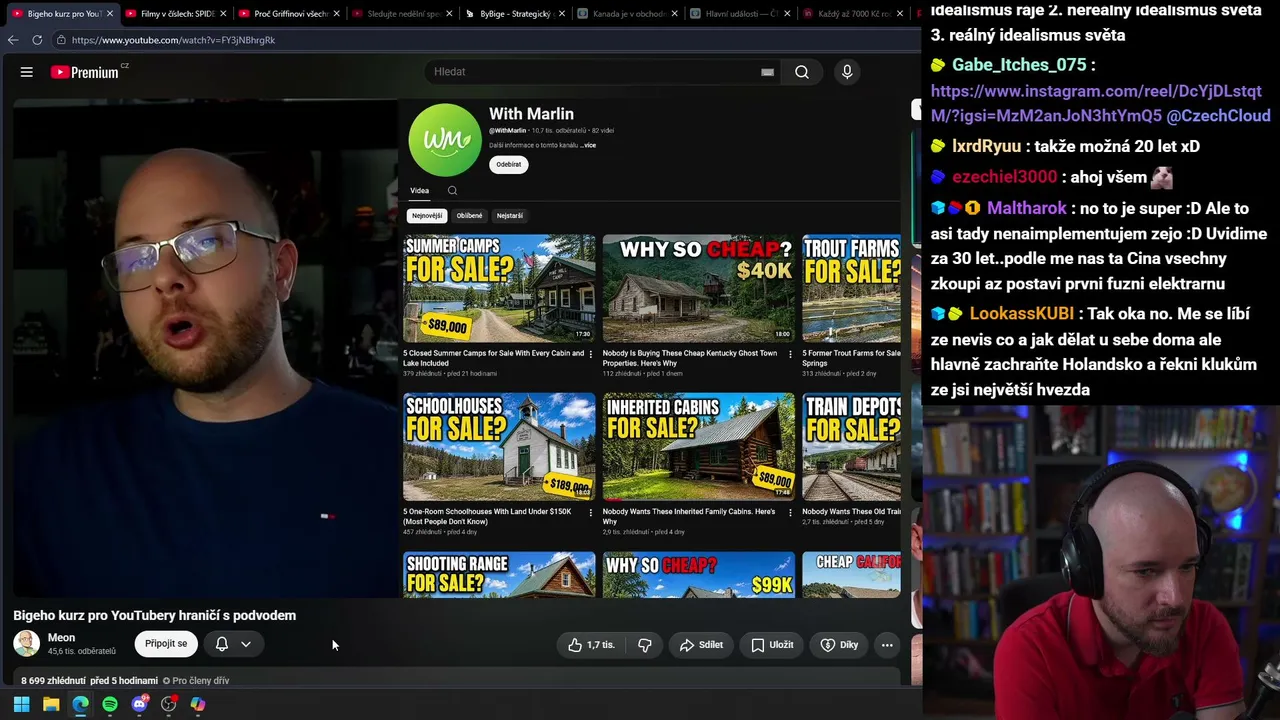1280x720 pixels.
Task: Switch to Microsoft Edge in the taskbar
Action: coord(80,704)
